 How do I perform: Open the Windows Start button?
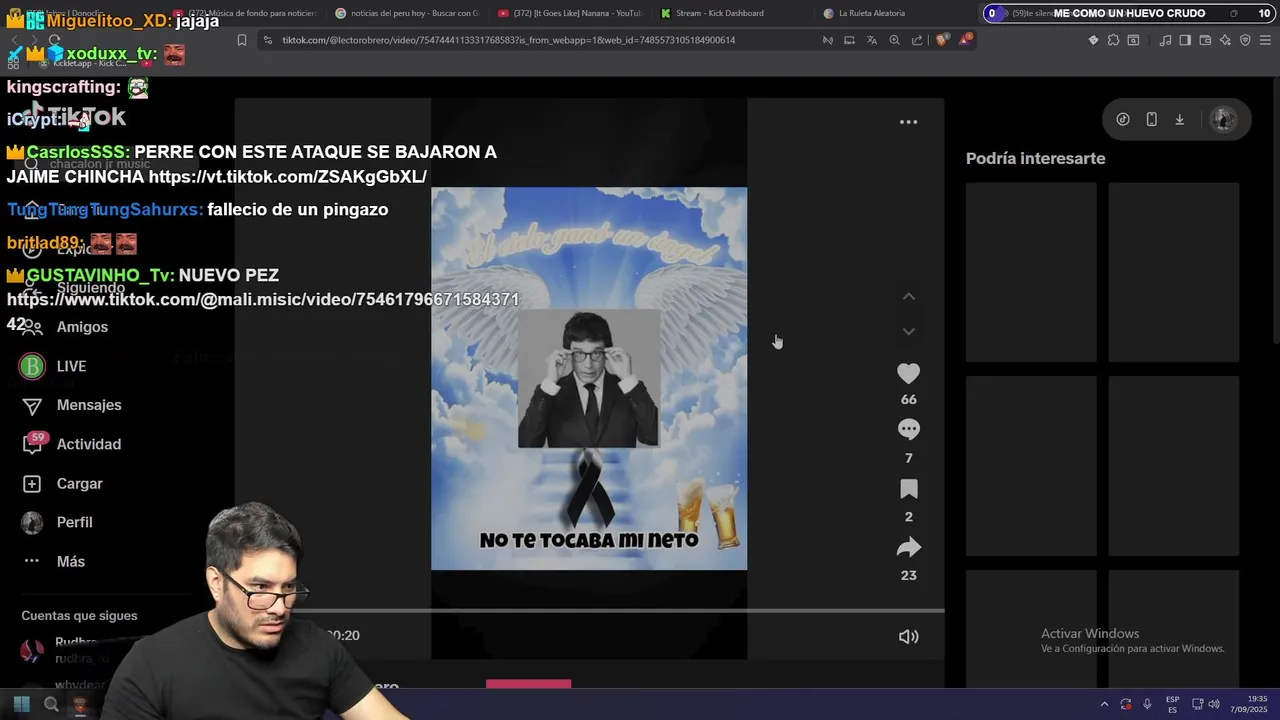pos(22,704)
